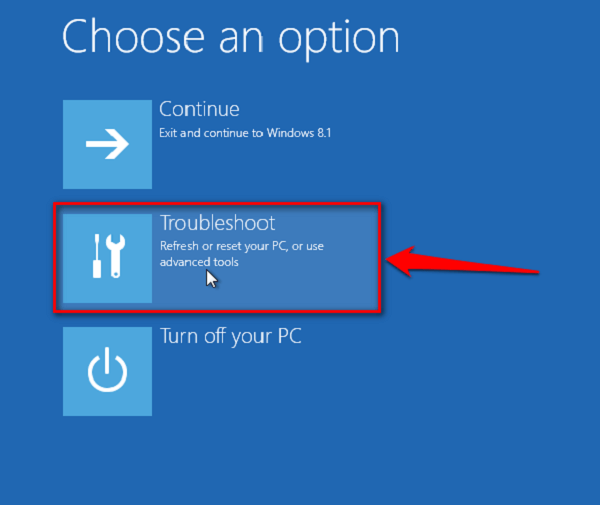Click the "Windows 8.1" words under Continue
The image size is (600, 505).
click(299, 133)
